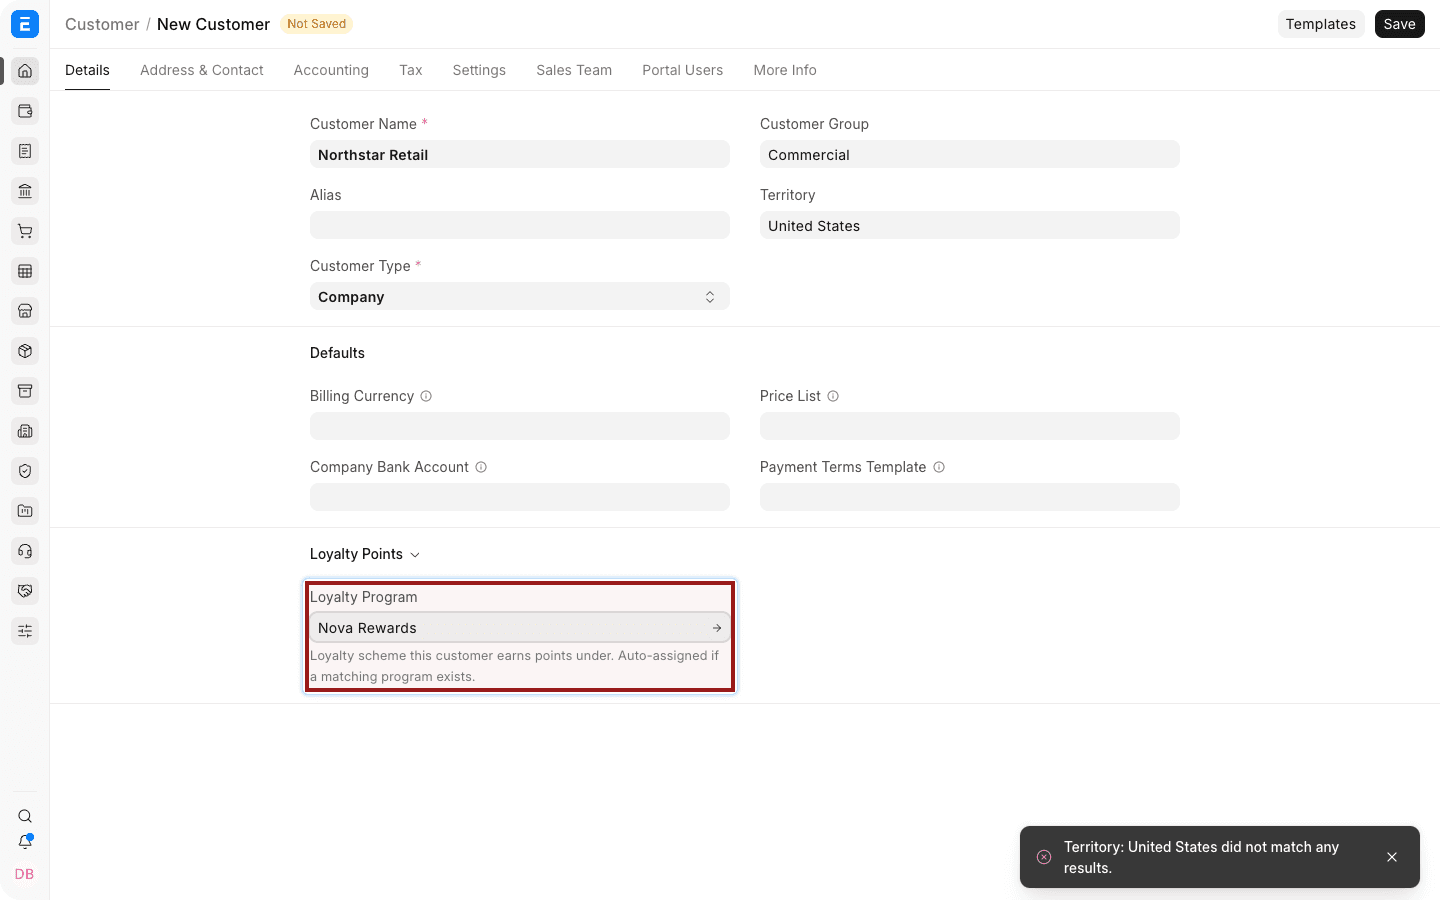Image resolution: width=1440 pixels, height=900 pixels.
Task: Collapse the Loyalty Points section
Action: tap(365, 554)
